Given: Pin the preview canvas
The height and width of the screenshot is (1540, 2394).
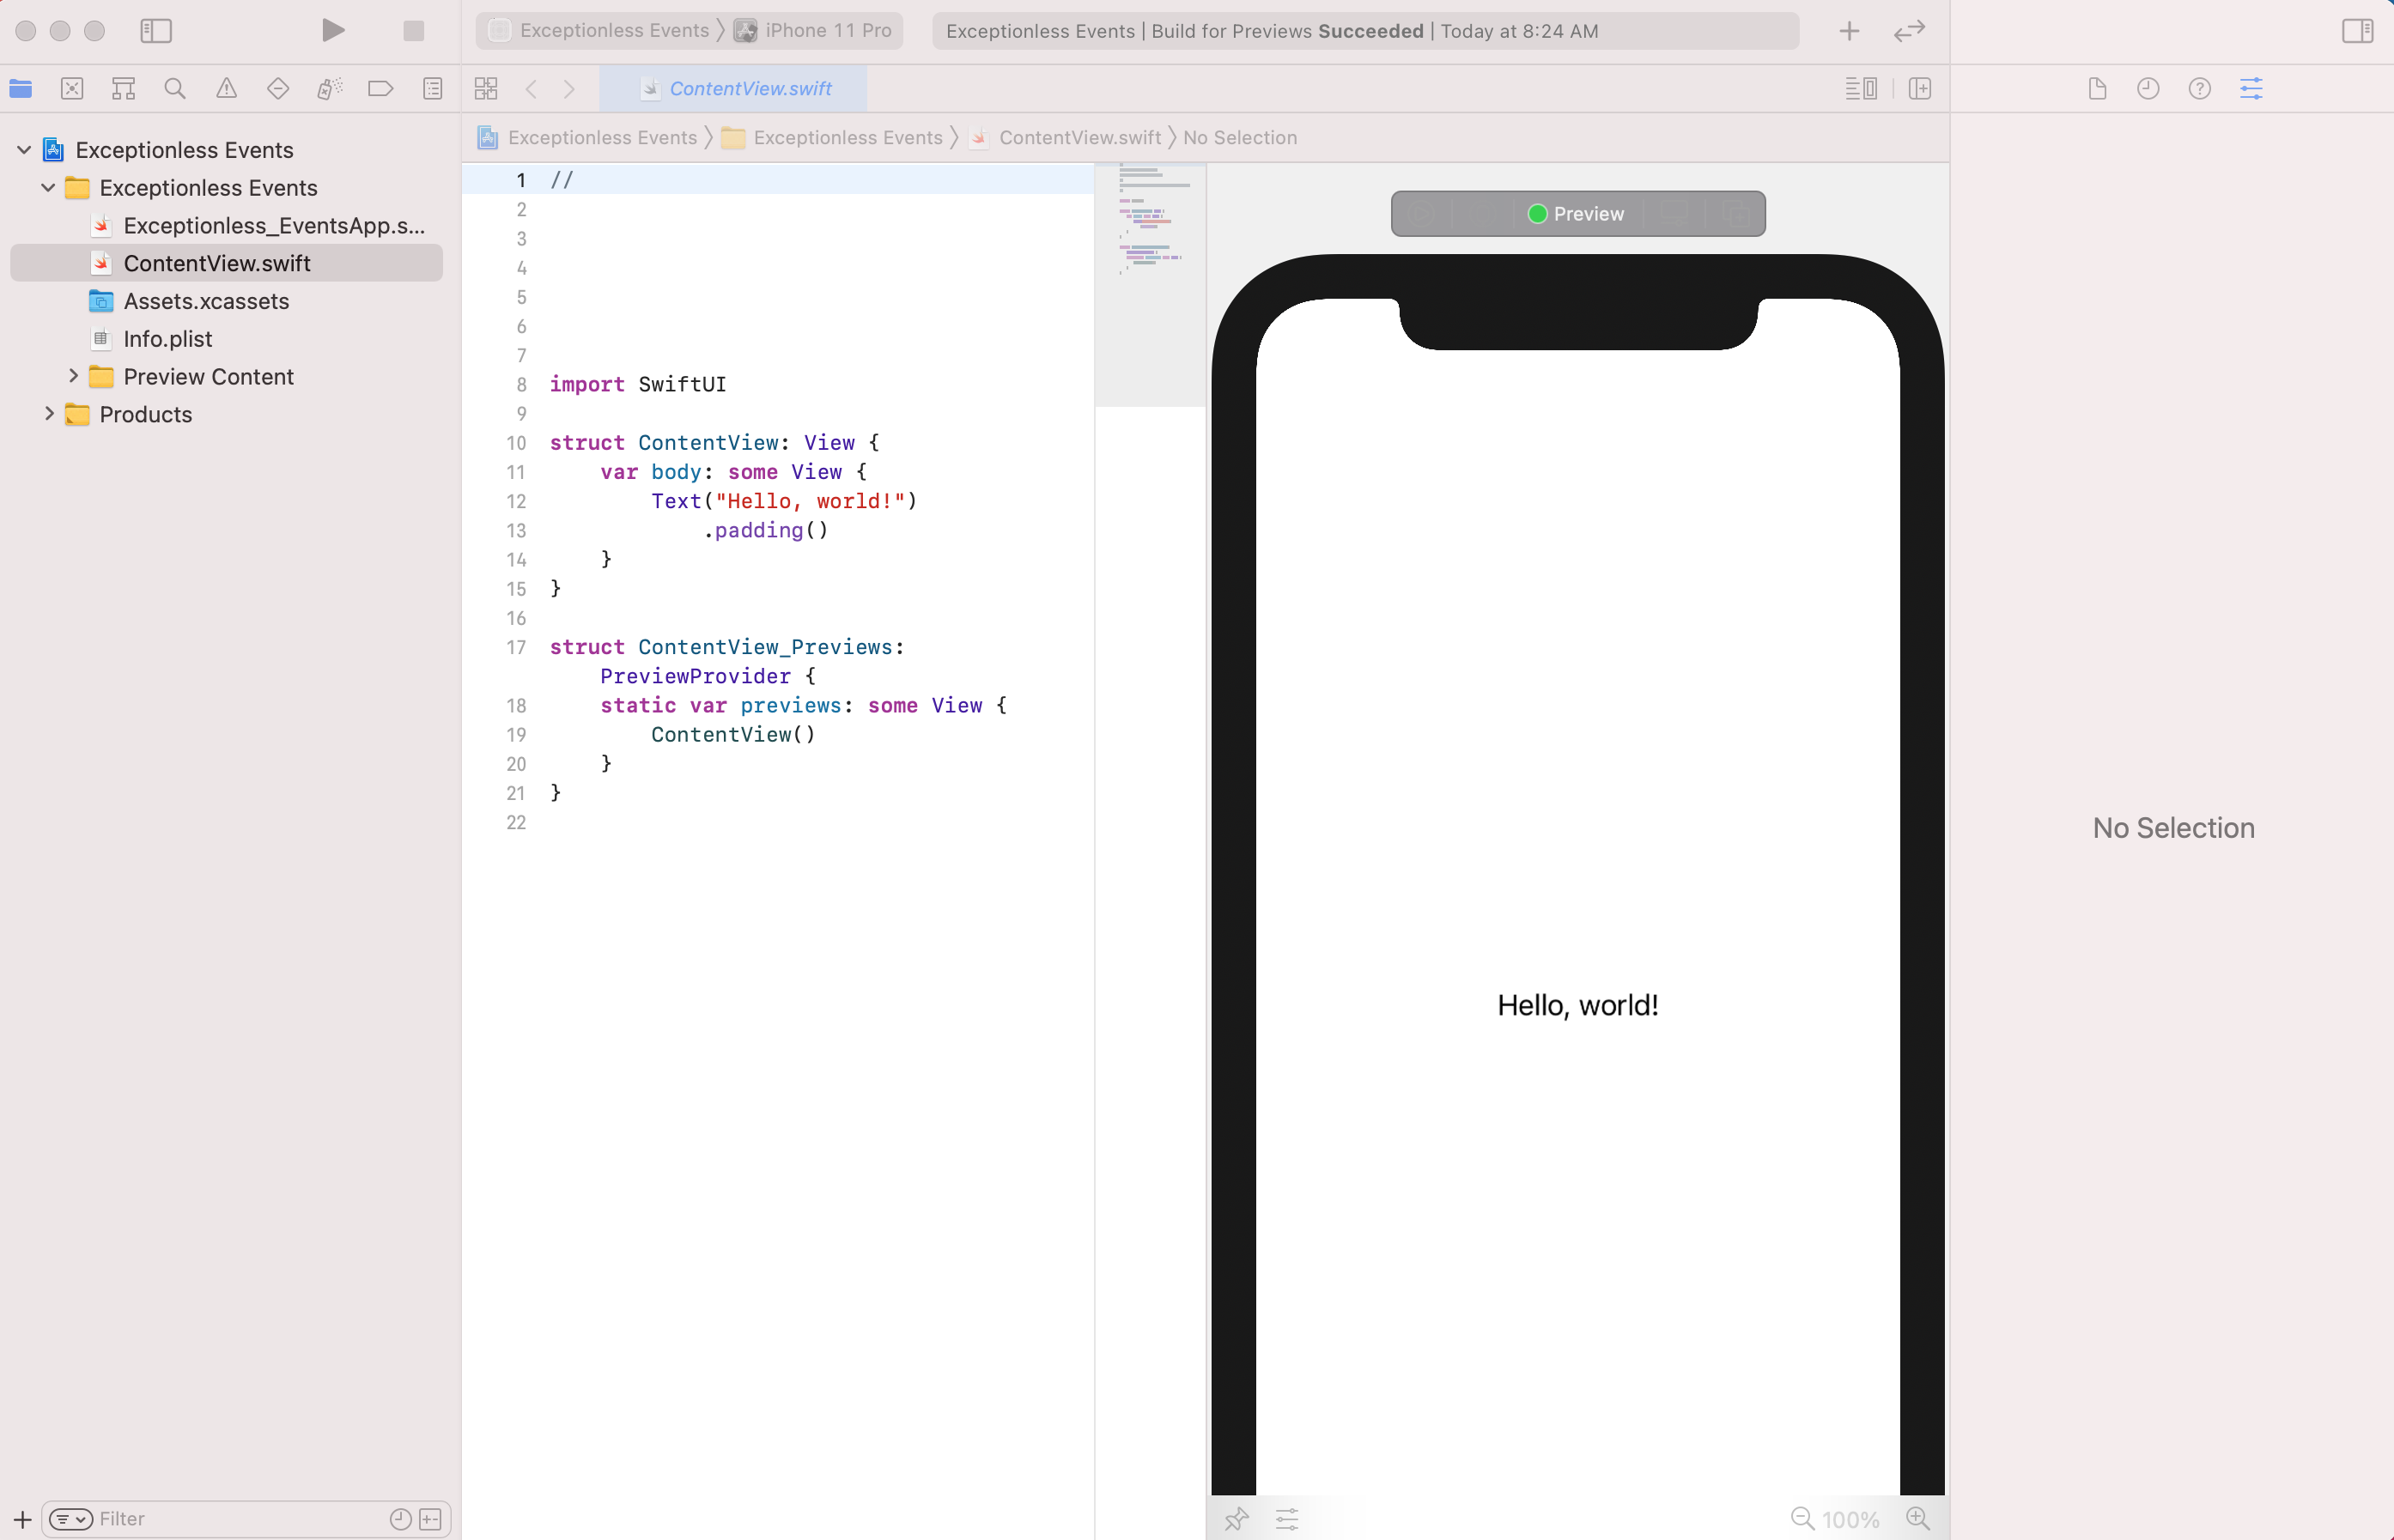Looking at the screenshot, I should click(1237, 1518).
